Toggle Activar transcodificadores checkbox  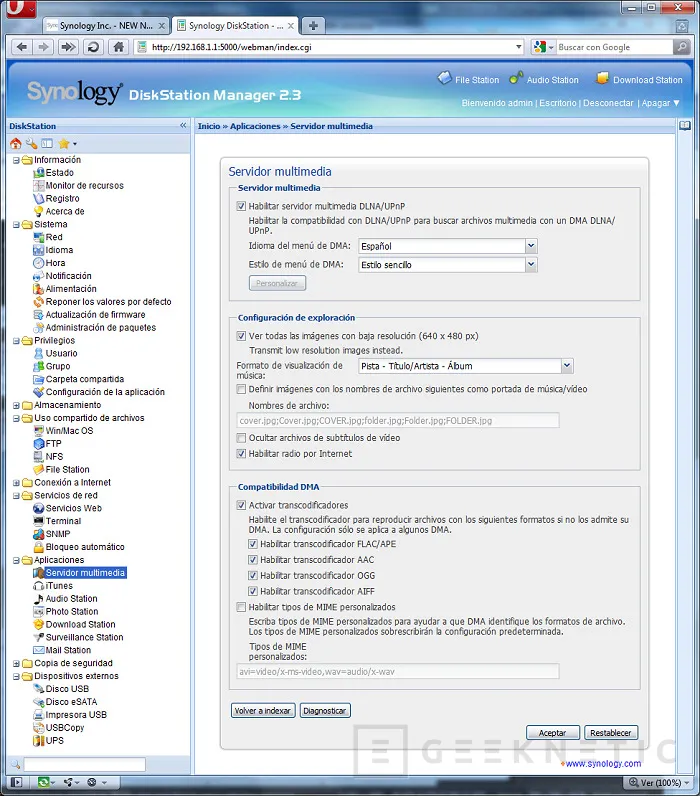[x=241, y=505]
